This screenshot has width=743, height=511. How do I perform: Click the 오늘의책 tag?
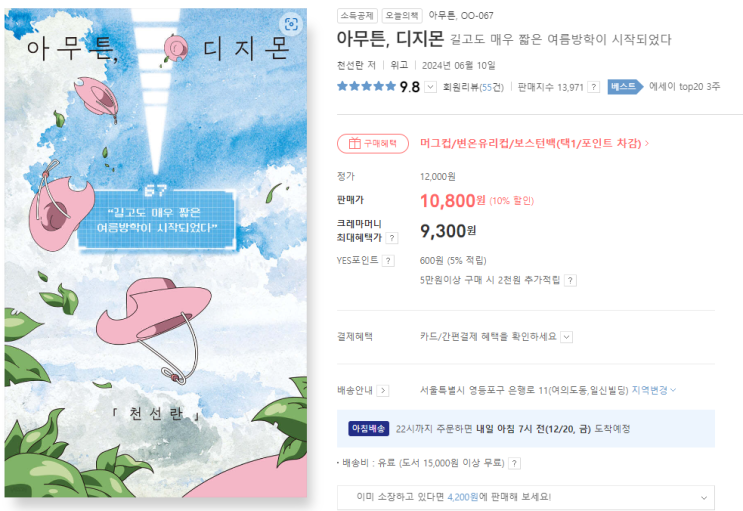pos(402,16)
